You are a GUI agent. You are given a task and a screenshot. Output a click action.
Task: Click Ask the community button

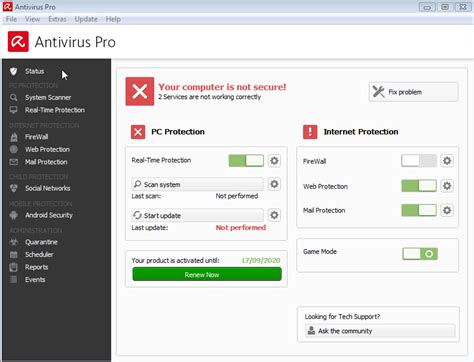click(380, 331)
